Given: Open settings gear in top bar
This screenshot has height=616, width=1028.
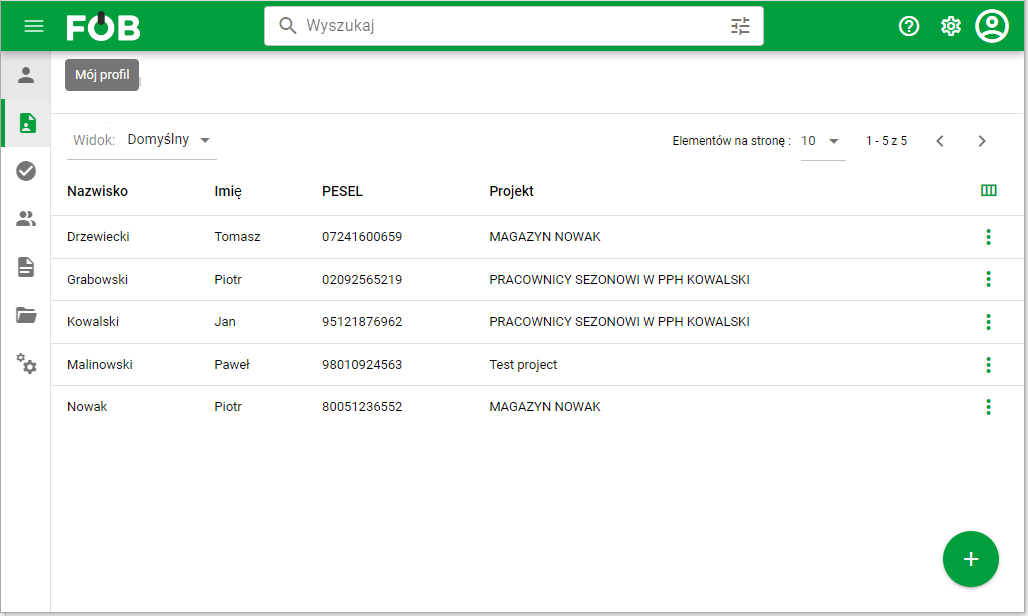Looking at the screenshot, I should point(951,26).
